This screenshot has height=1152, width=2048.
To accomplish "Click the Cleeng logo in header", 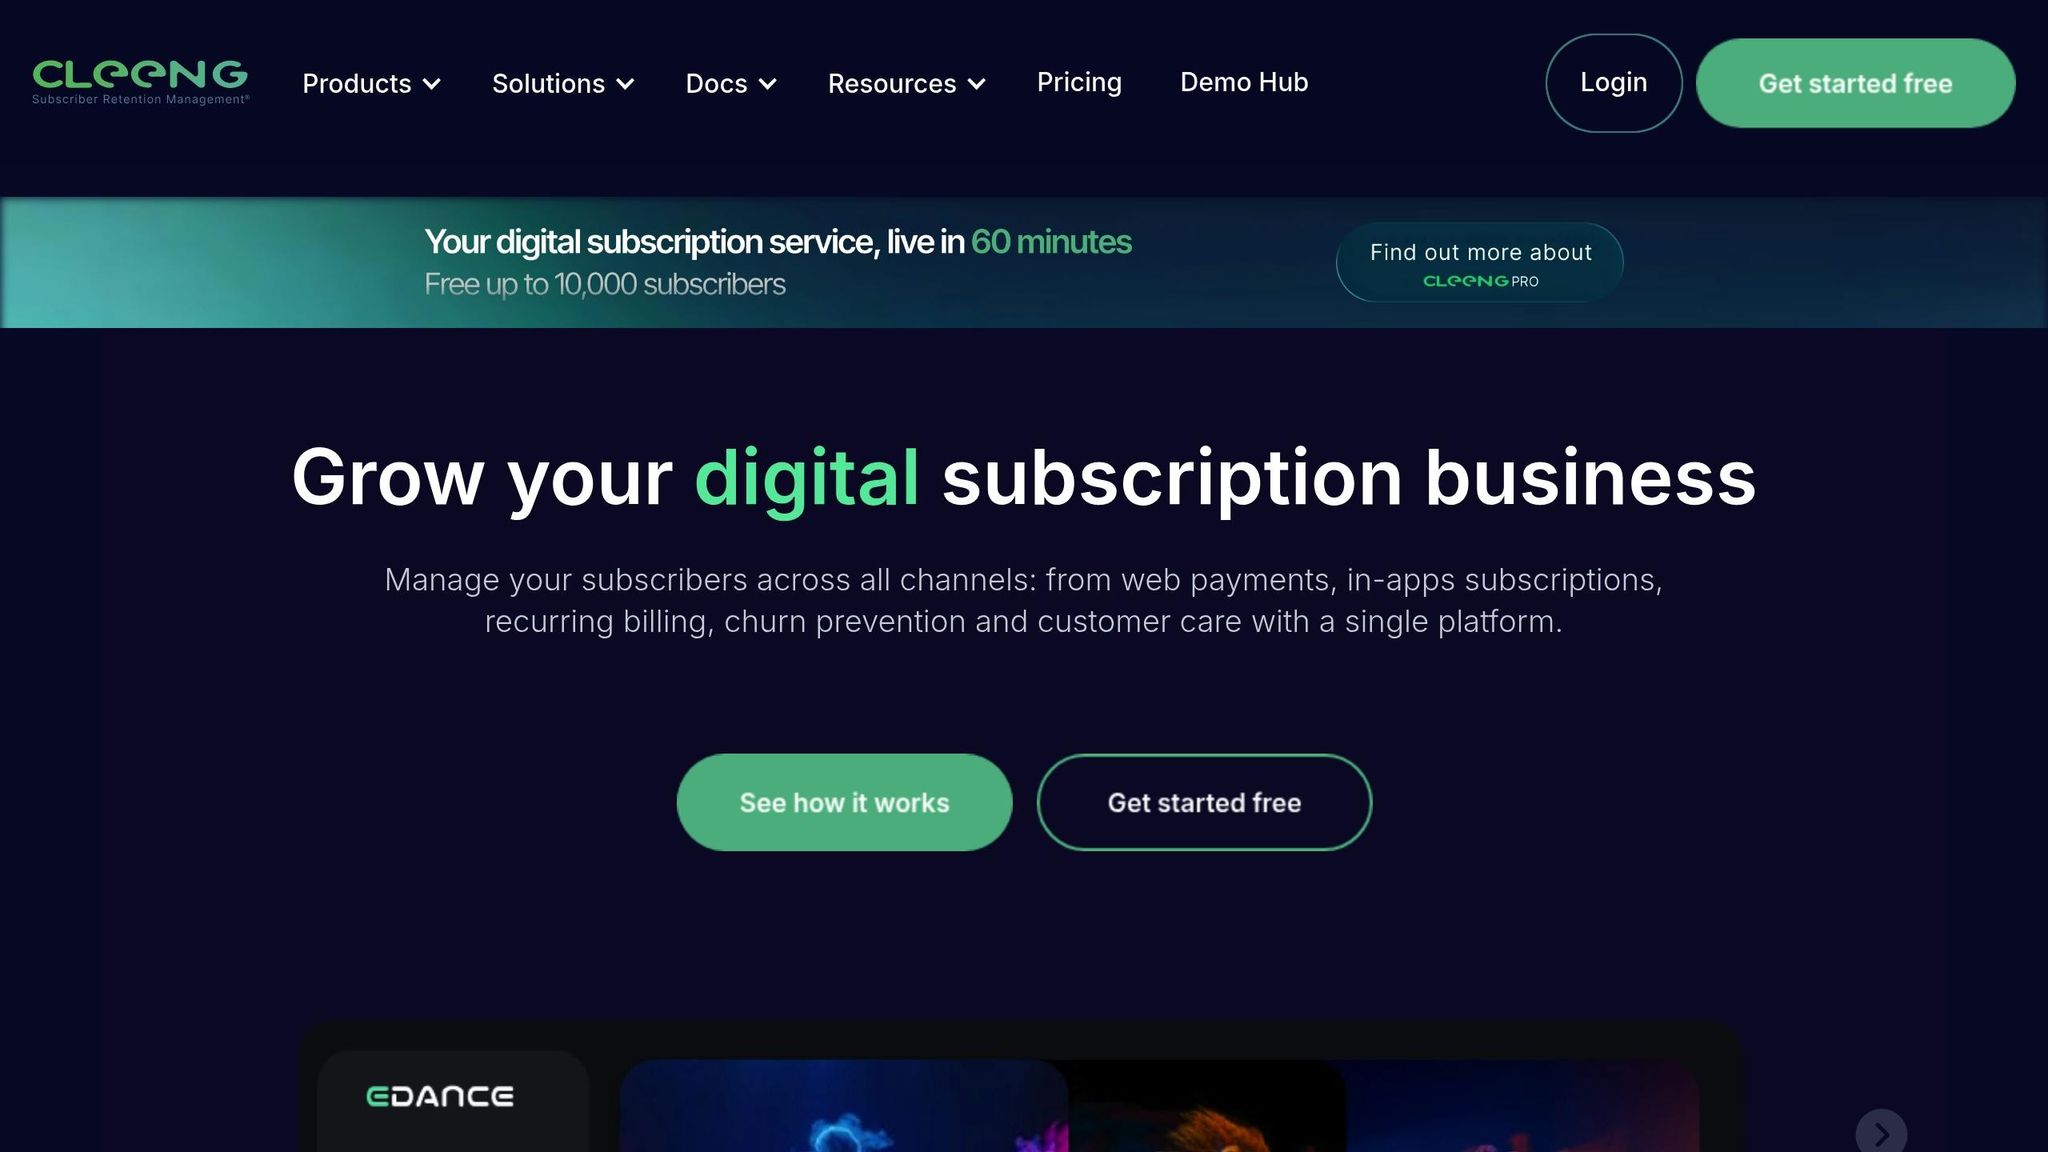I will pyautogui.click(x=140, y=82).
